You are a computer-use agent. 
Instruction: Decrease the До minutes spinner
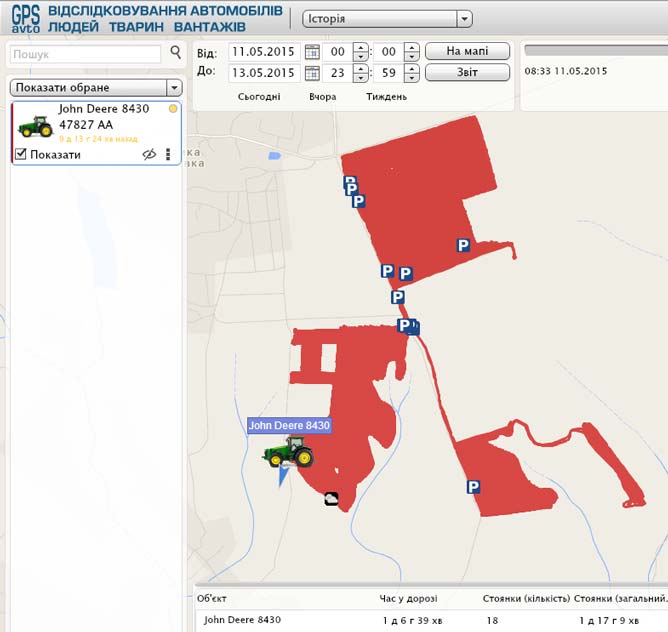point(412,78)
